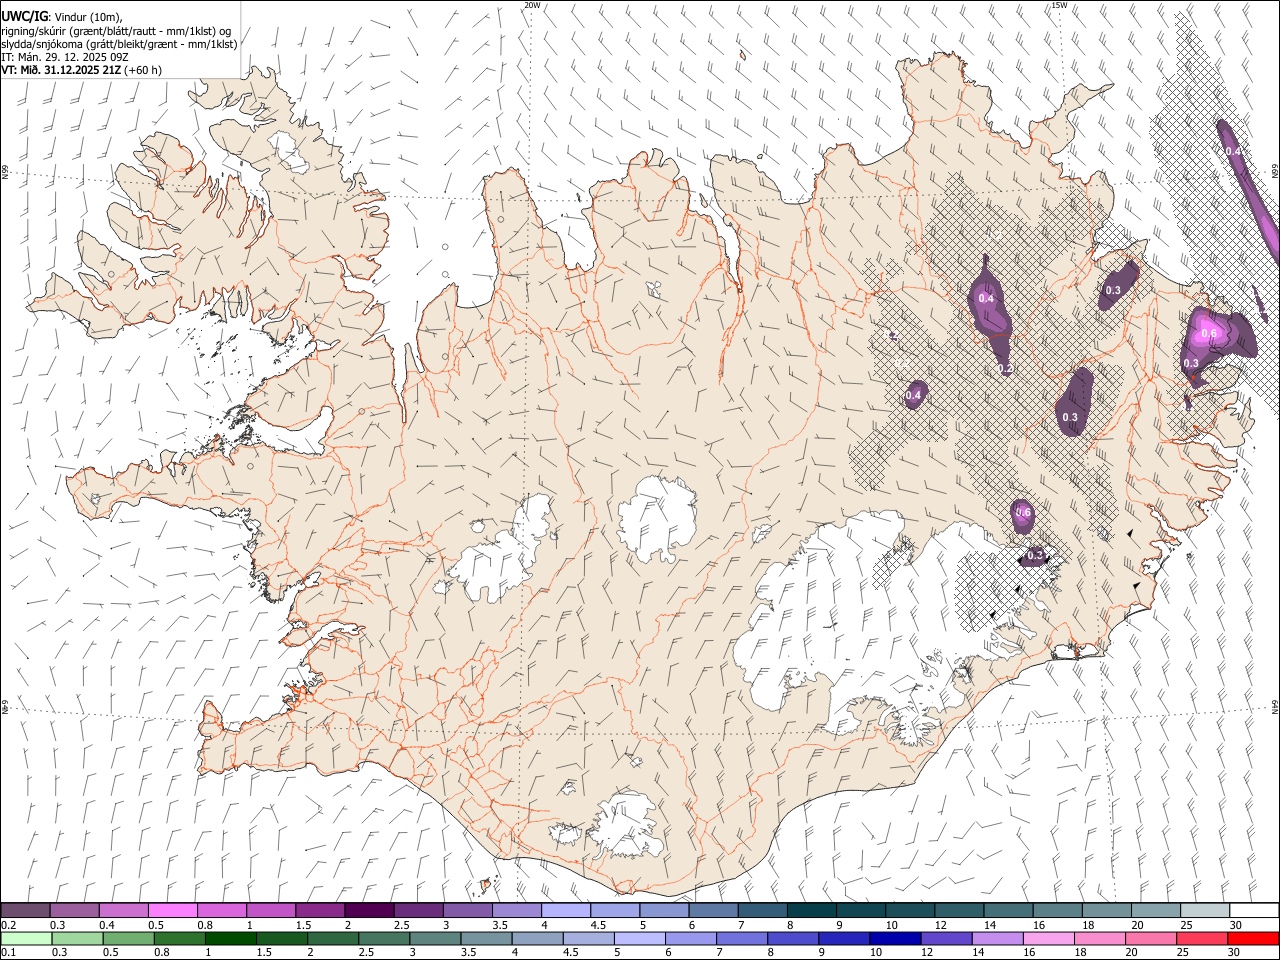Click the 'slydda/snjókoma' legend description line
Image resolution: width=1280 pixels, height=960 pixels.
(119, 44)
